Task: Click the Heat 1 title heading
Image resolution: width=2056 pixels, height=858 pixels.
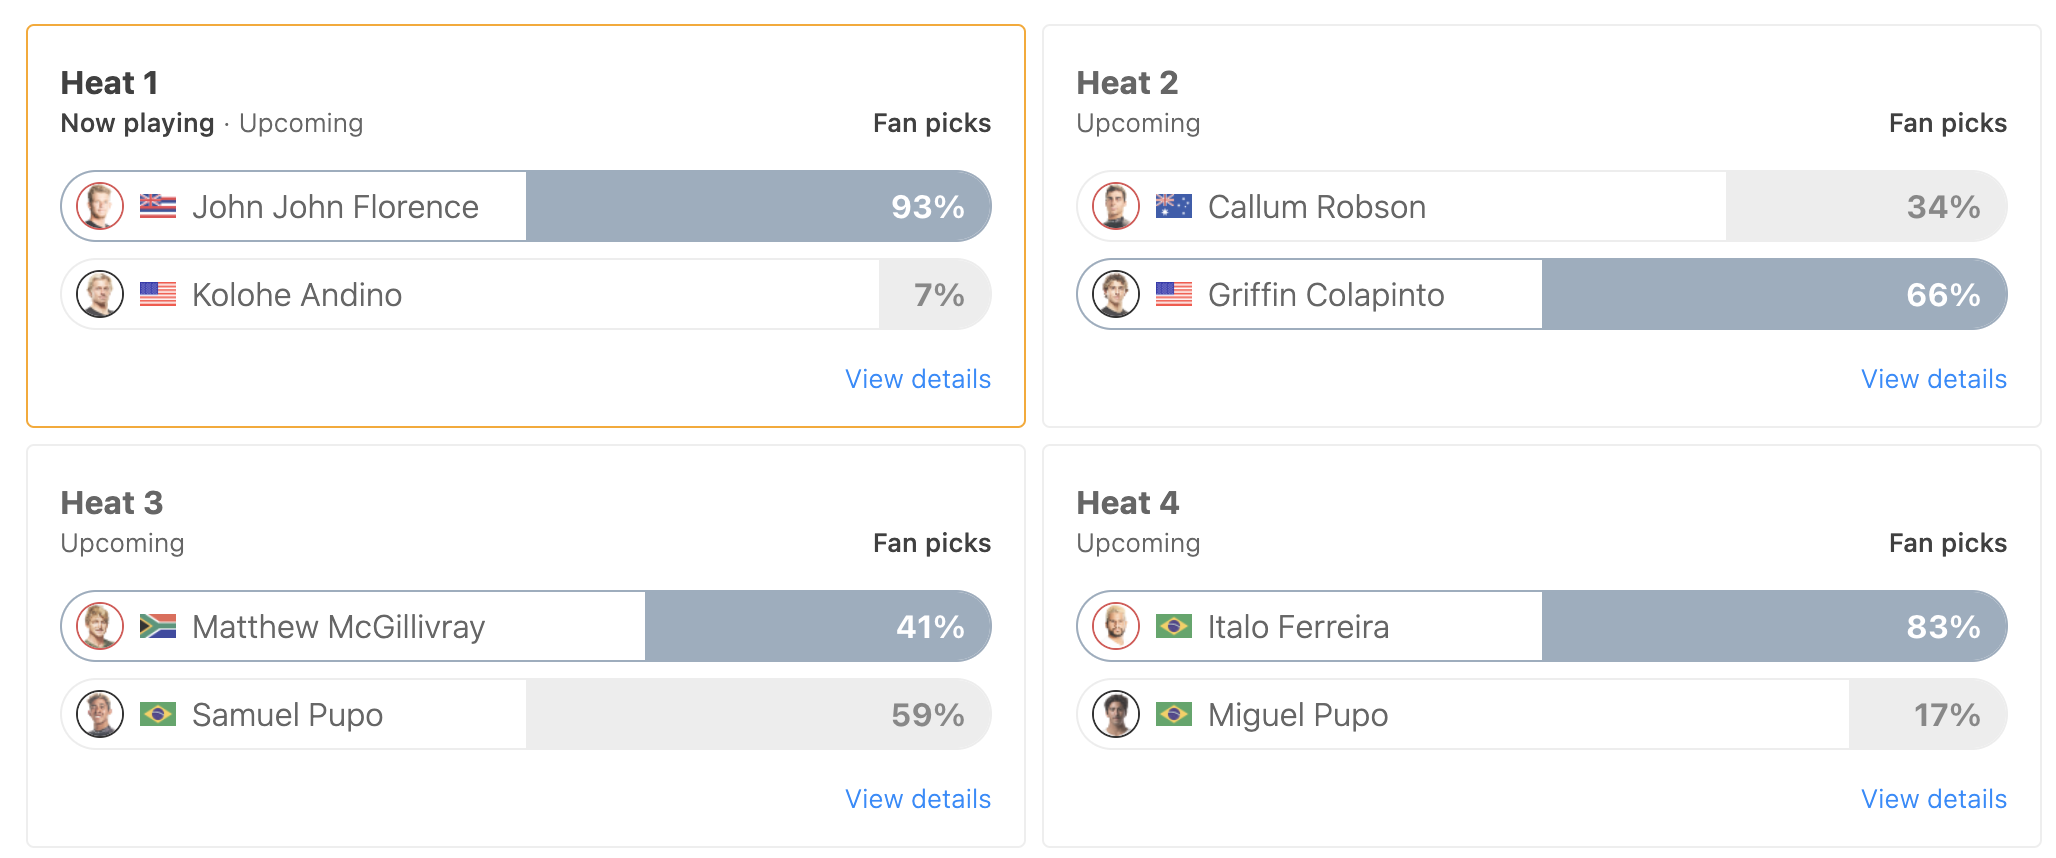Action: point(110,83)
